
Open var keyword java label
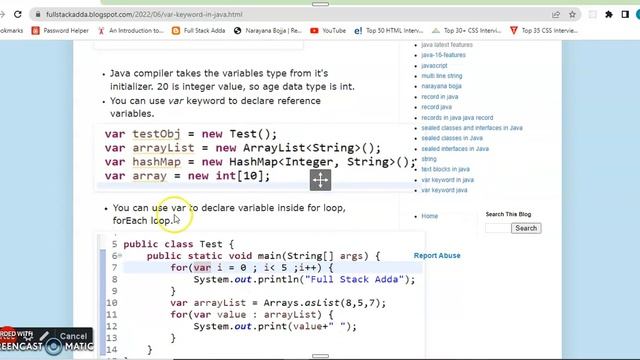tap(444, 190)
